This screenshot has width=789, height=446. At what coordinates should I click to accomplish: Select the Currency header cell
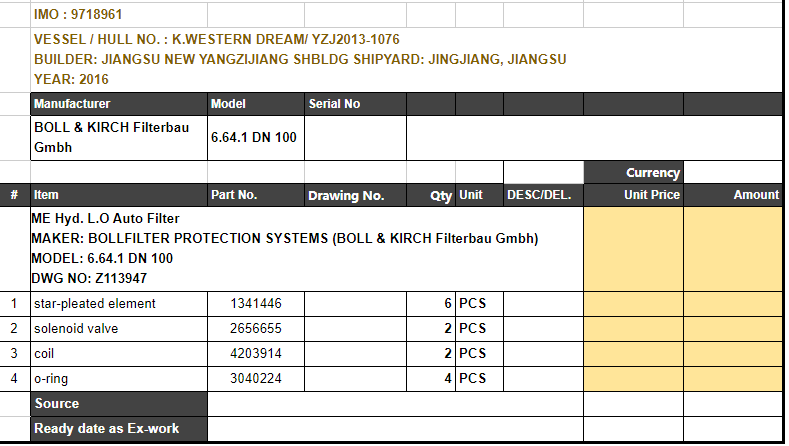click(633, 172)
